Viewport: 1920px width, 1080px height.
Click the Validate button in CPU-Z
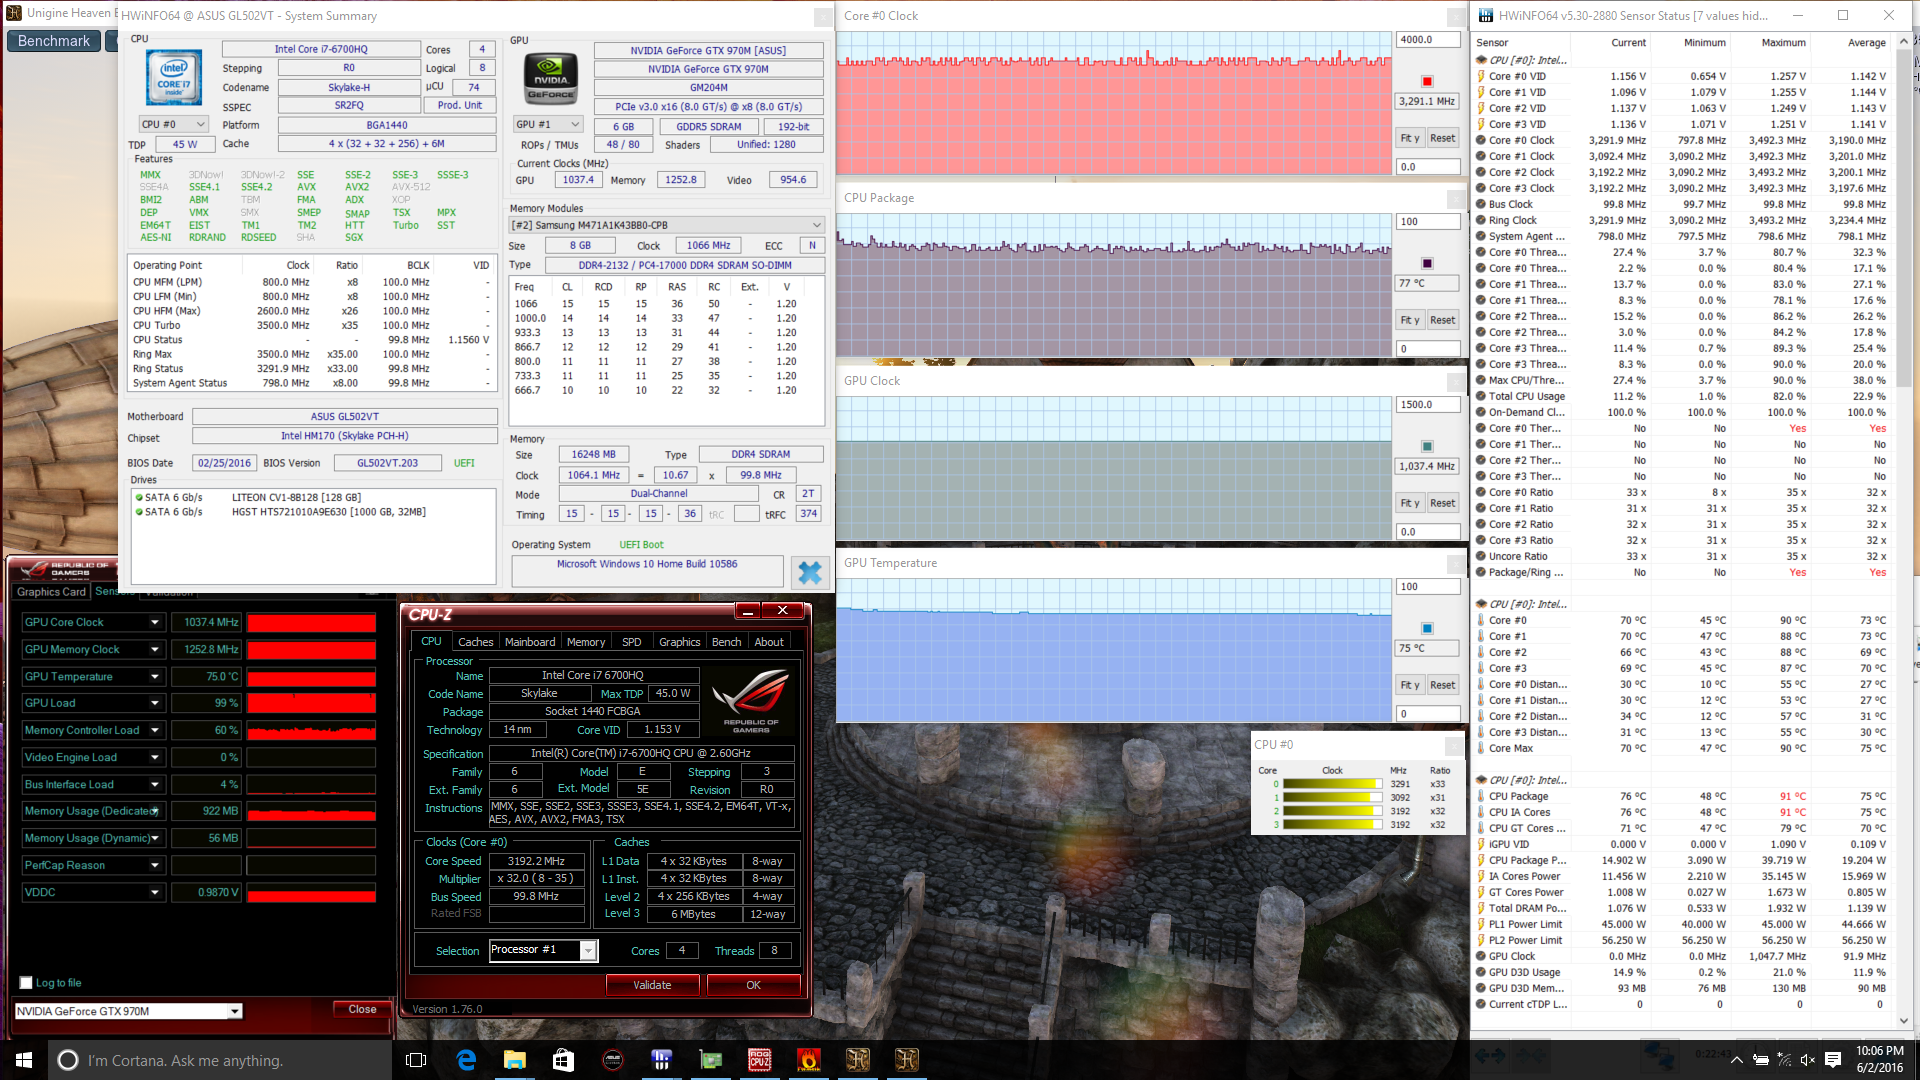point(652,985)
